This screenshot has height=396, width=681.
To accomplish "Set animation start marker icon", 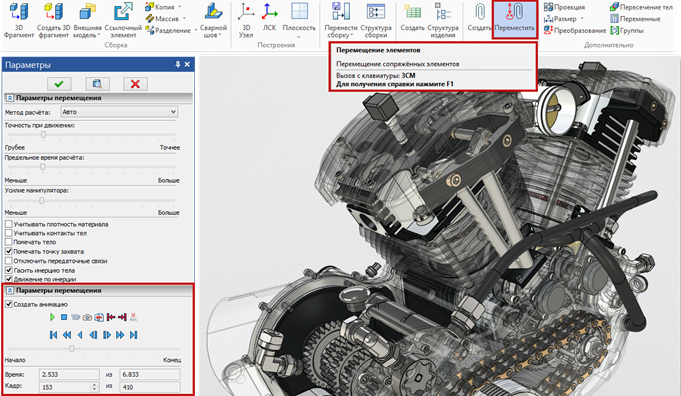I will [111, 317].
